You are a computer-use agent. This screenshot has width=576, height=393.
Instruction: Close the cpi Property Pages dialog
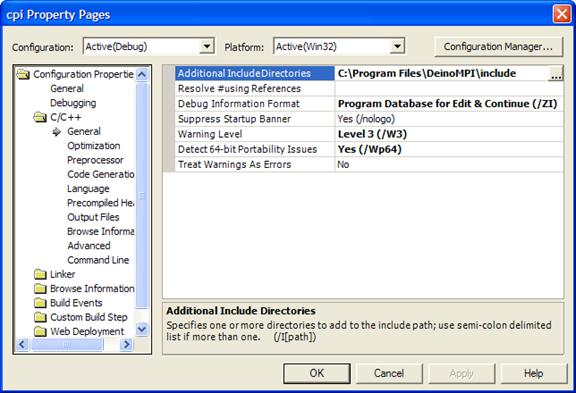click(x=562, y=14)
